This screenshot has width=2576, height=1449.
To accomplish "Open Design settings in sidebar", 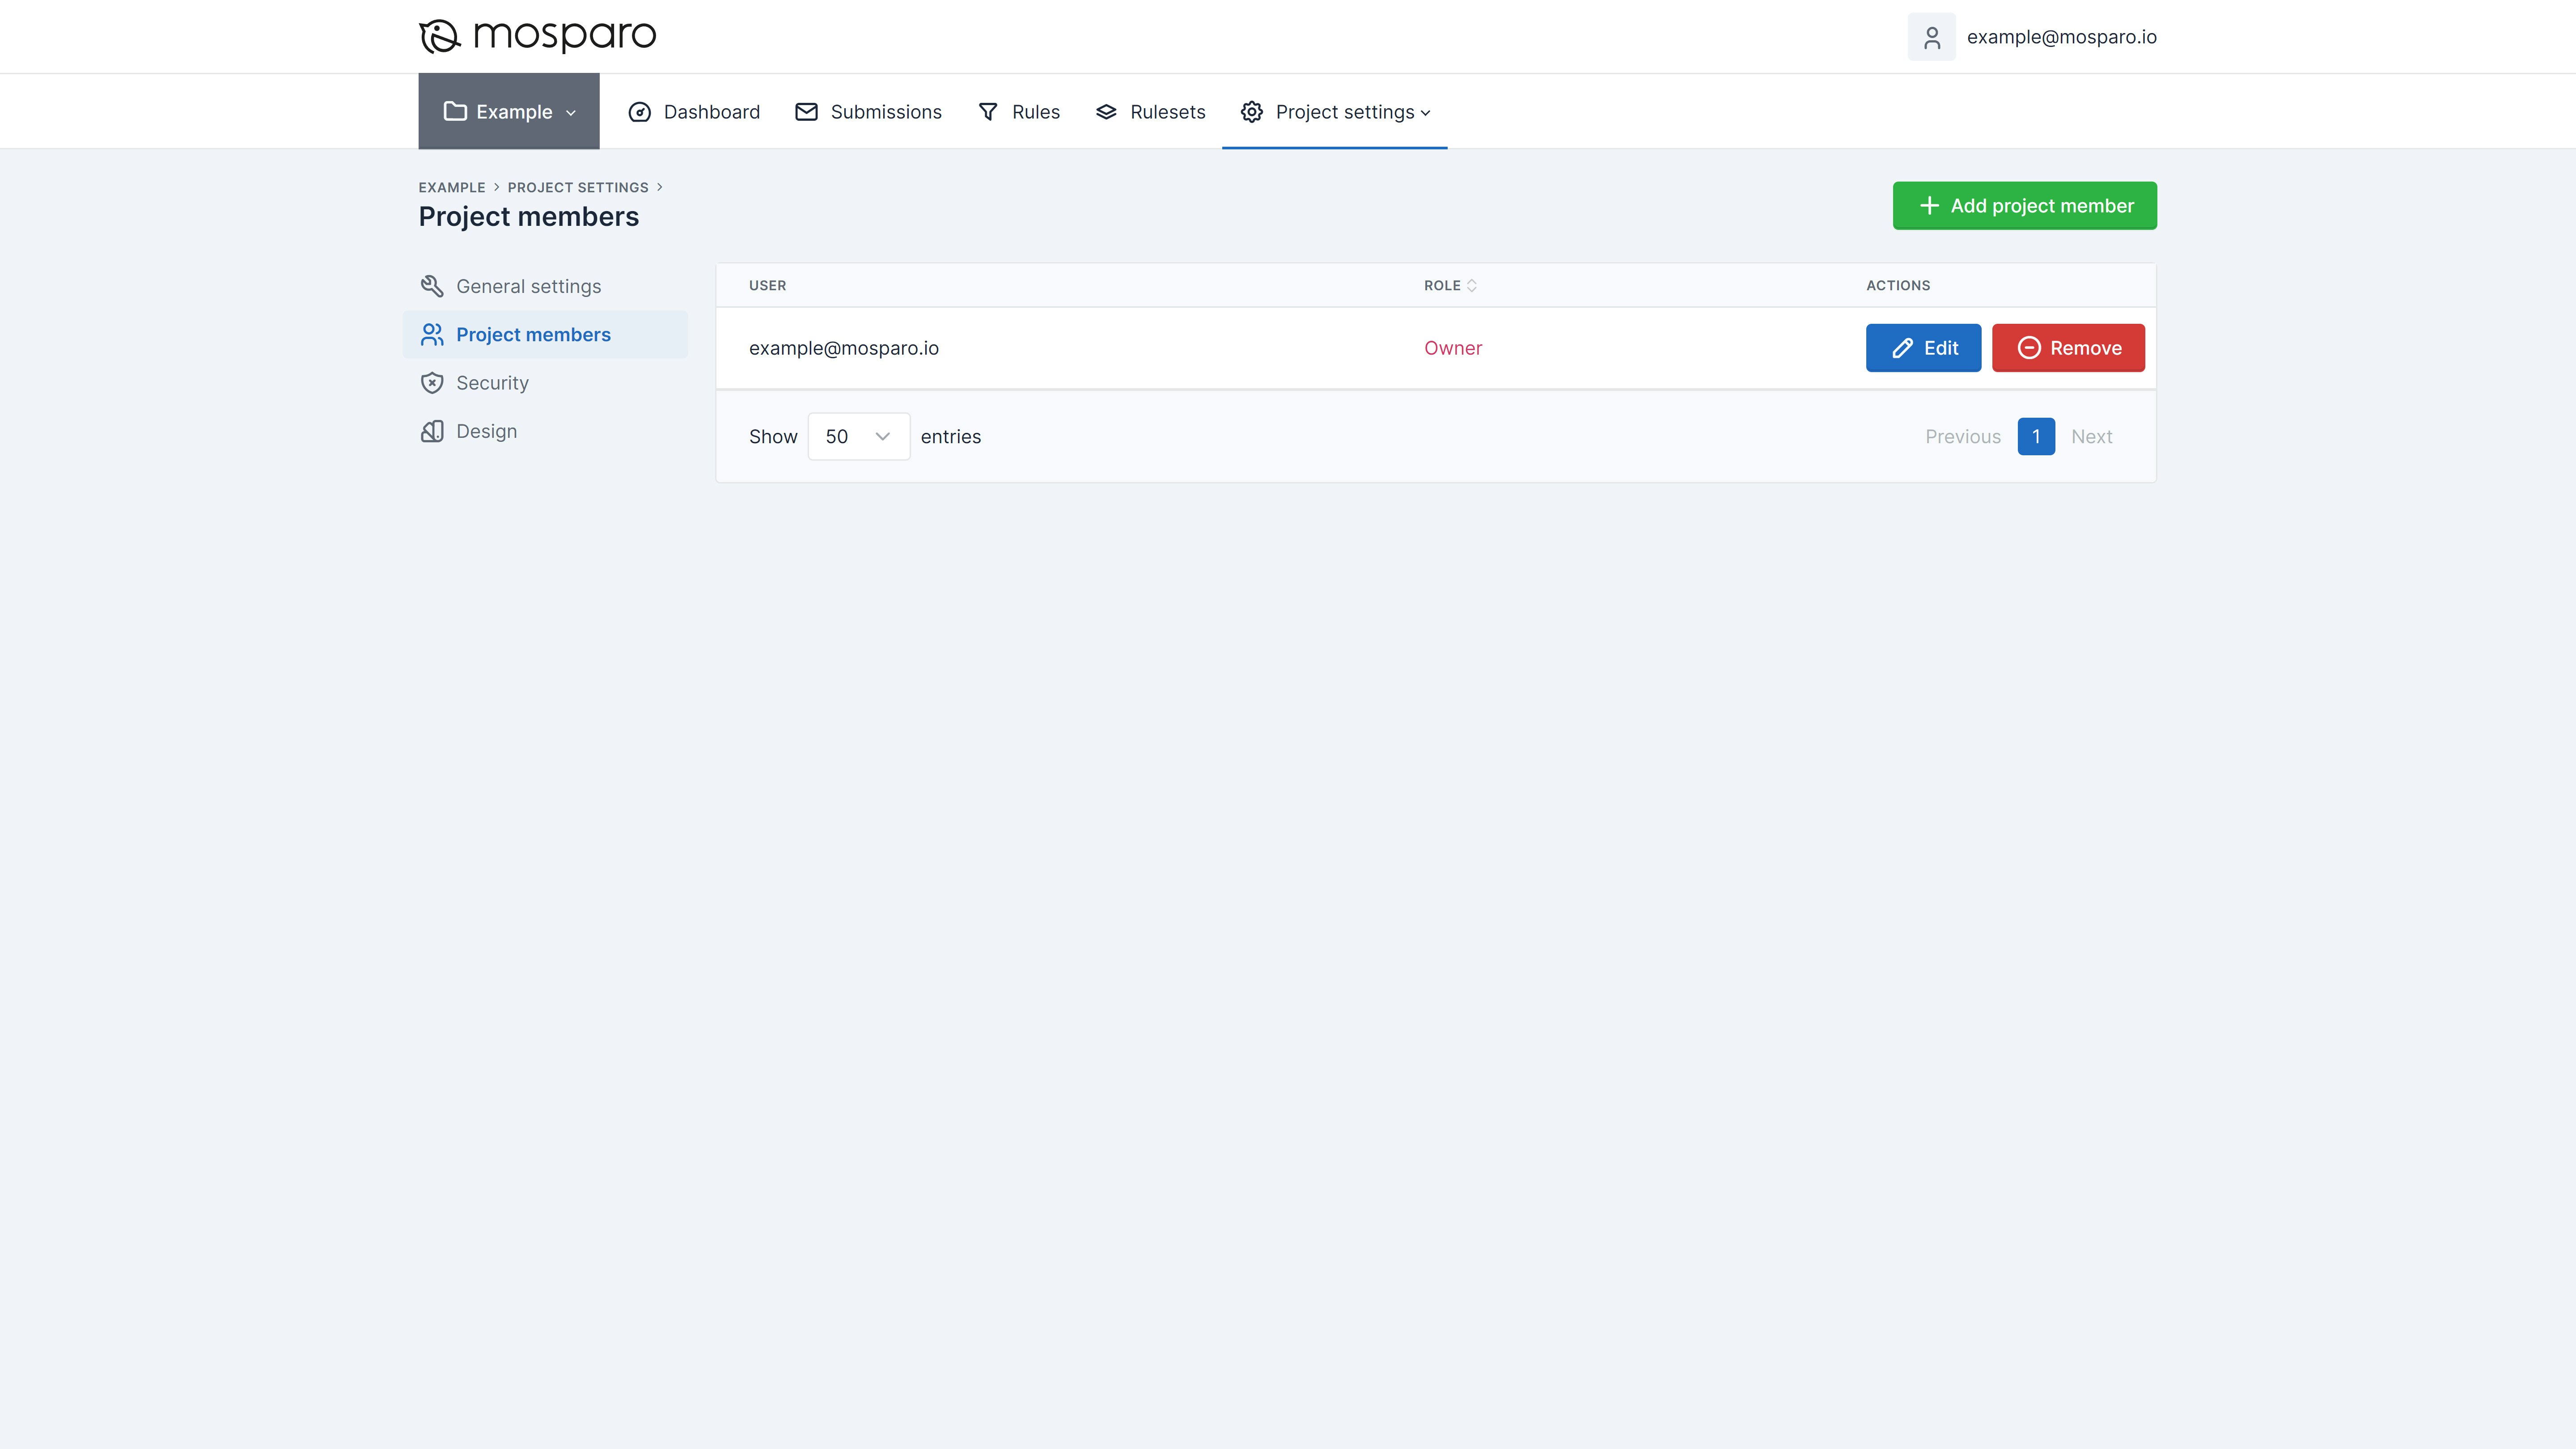I will pyautogui.click(x=545, y=431).
